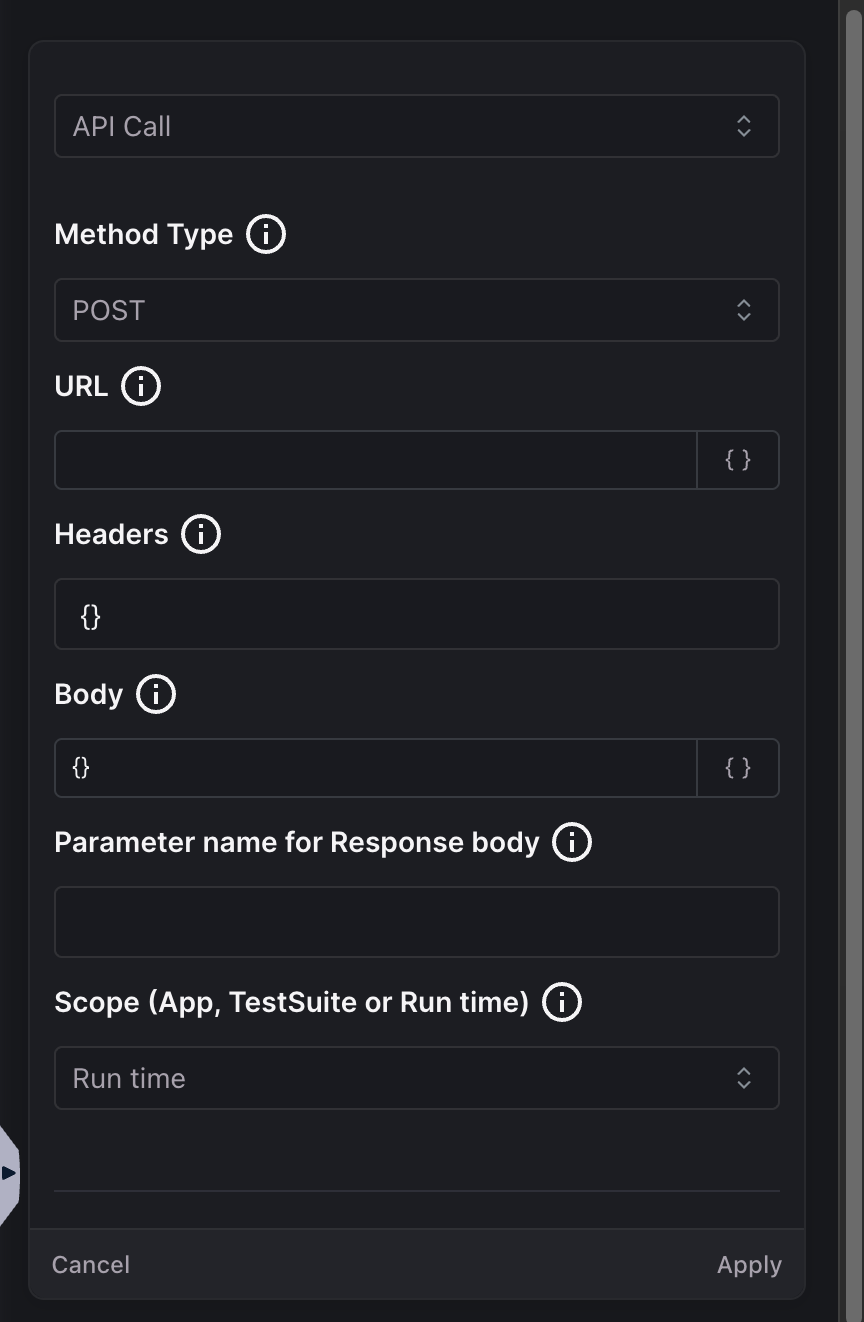The image size is (864, 1322).
Task: Click the Body info icon
Action: click(x=156, y=694)
